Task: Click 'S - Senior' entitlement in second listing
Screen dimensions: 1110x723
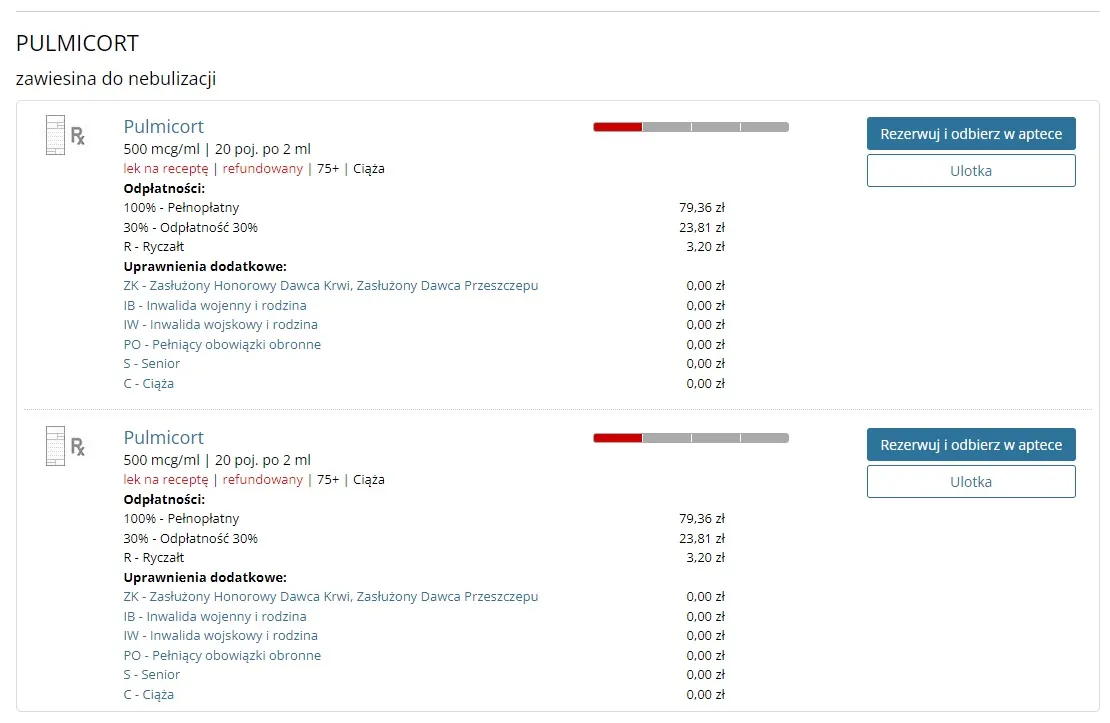Action: [152, 675]
